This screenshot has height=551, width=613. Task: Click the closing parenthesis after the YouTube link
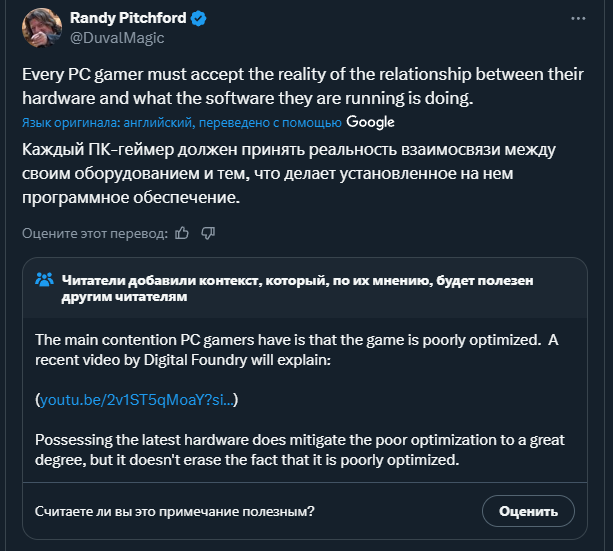(x=237, y=400)
